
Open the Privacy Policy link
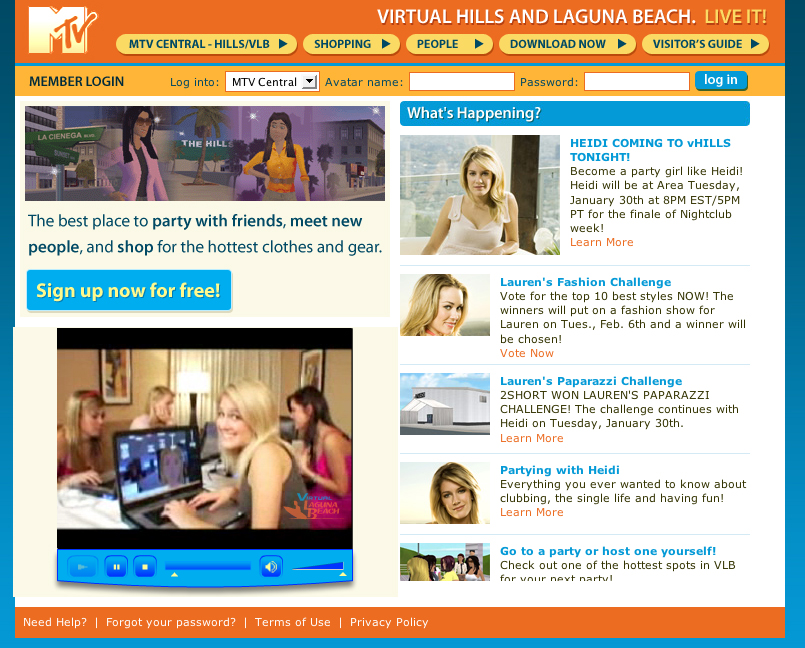point(389,622)
